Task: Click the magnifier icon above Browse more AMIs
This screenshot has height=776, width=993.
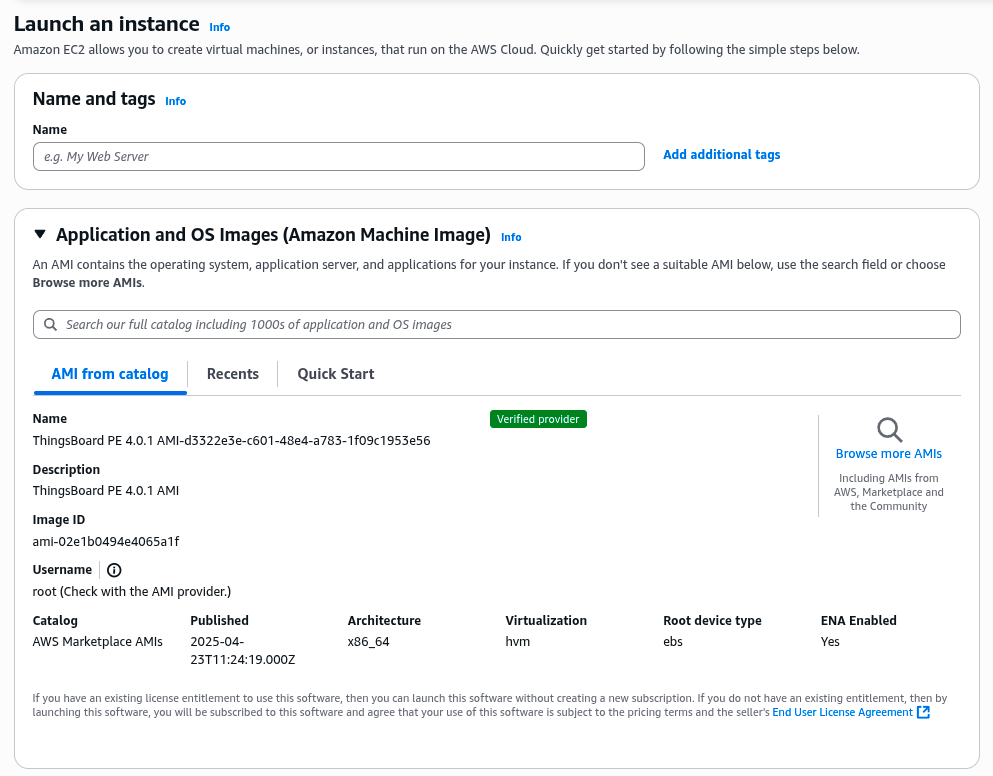Action: tap(889, 430)
